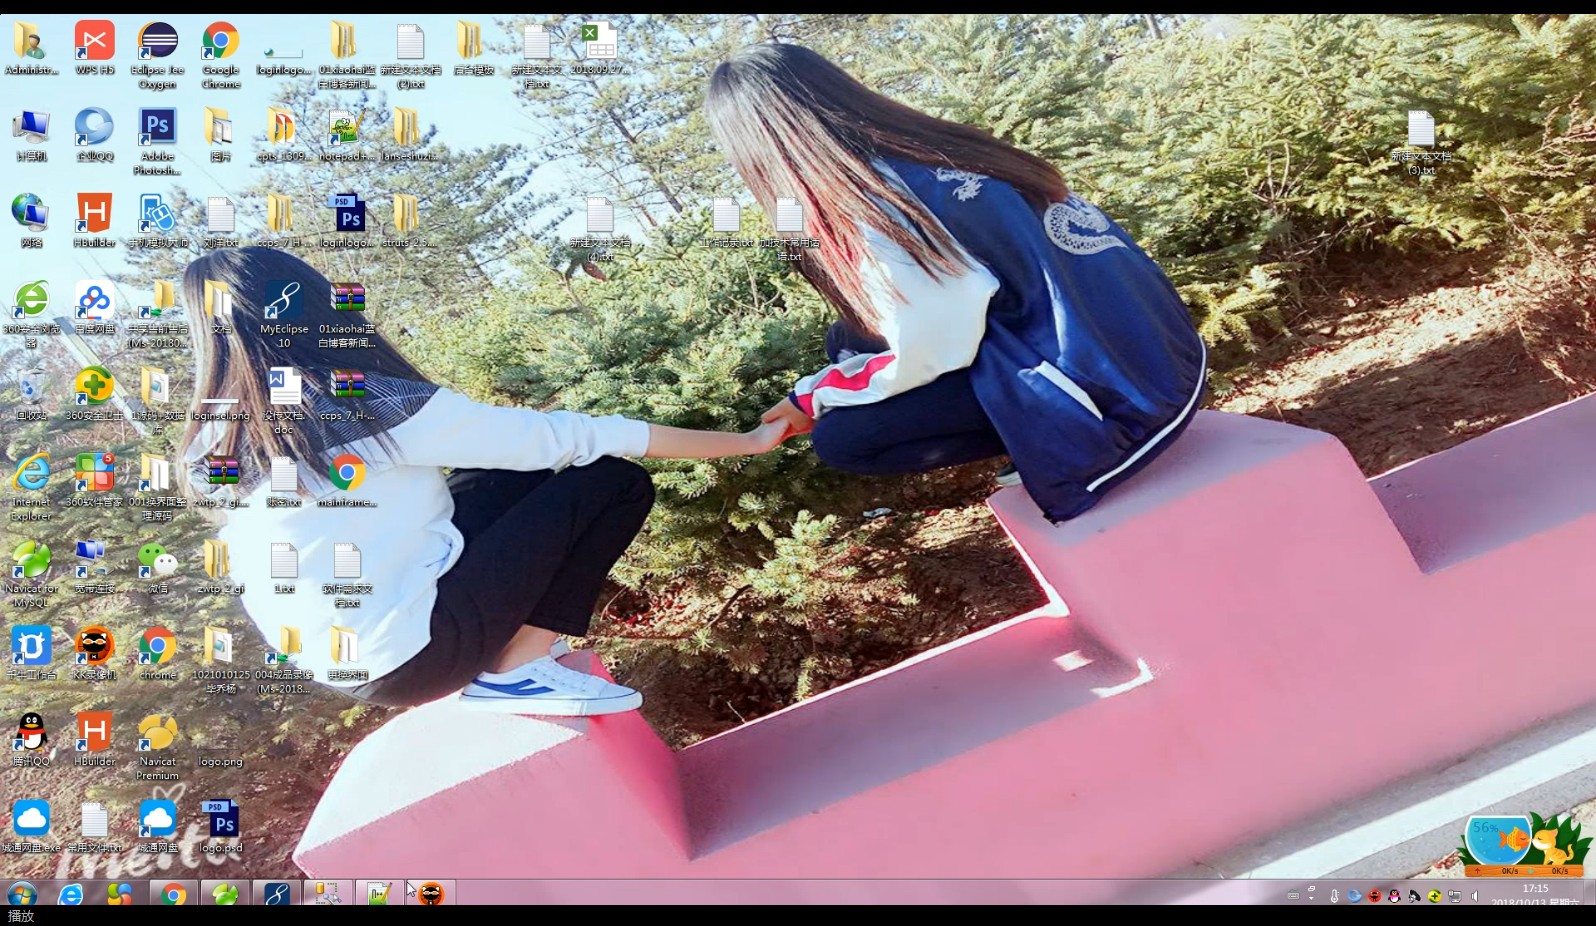Image resolution: width=1596 pixels, height=926 pixels.
Task: Select the Google Chrome desktop shortcut
Action: coord(221,56)
